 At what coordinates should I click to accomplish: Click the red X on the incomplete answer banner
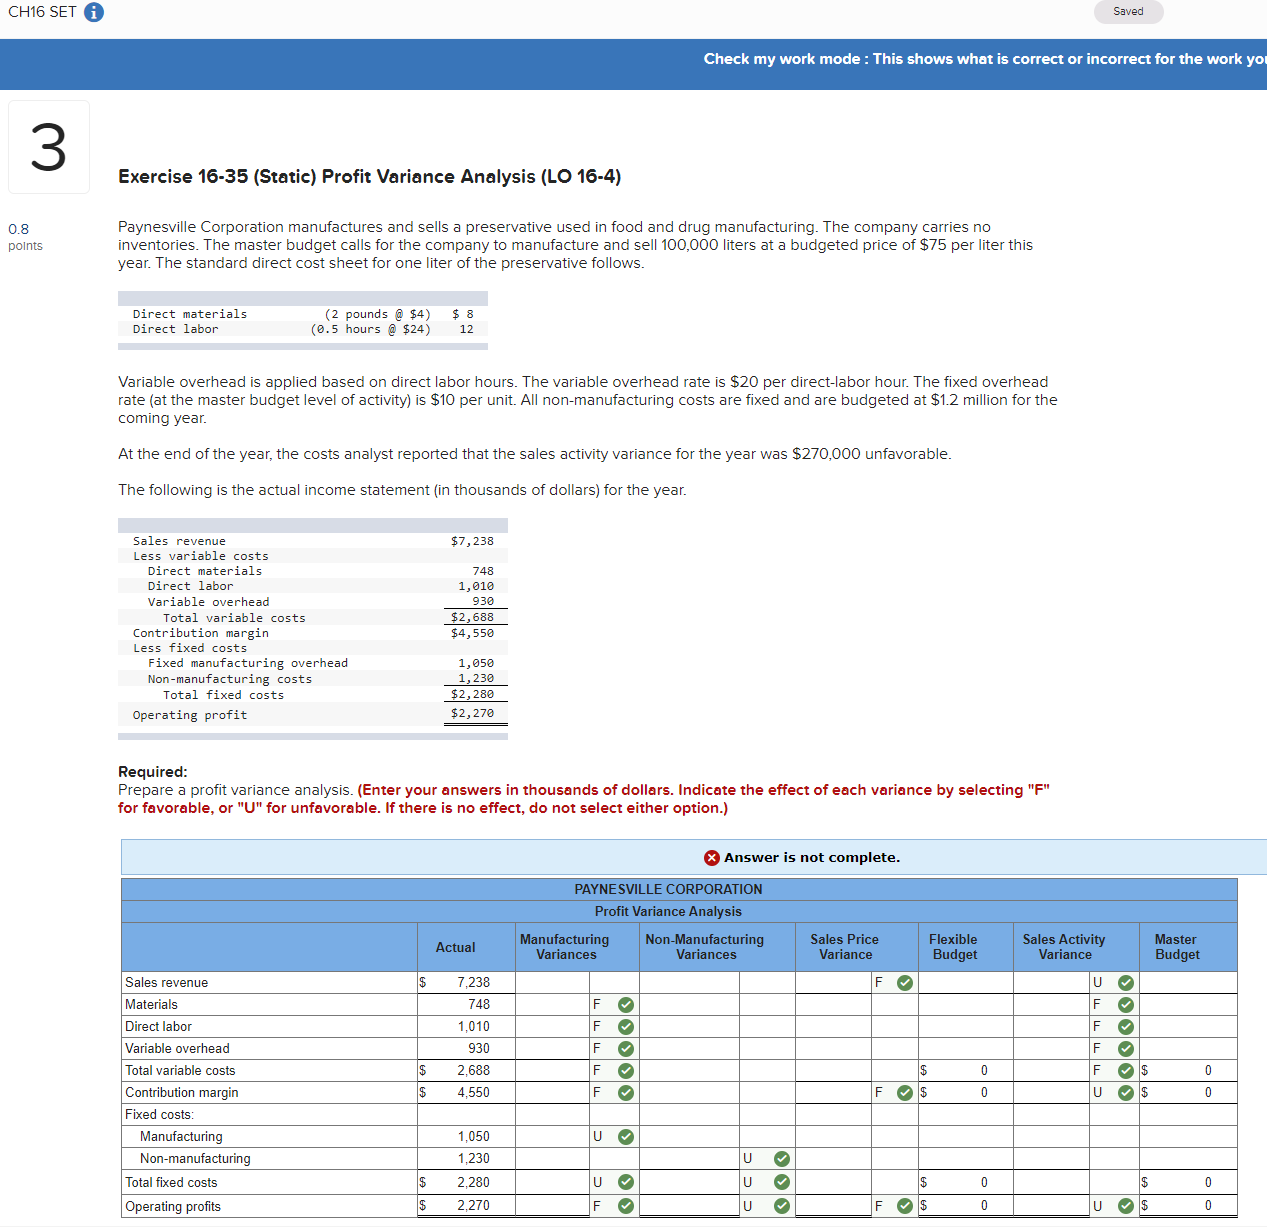tap(711, 857)
